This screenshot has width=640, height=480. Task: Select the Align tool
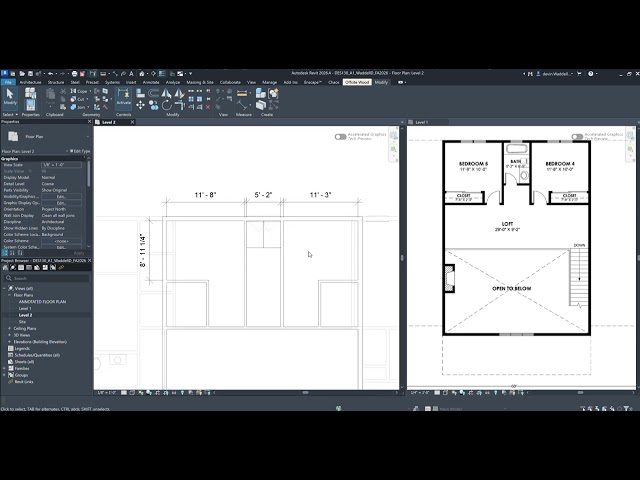point(140,93)
